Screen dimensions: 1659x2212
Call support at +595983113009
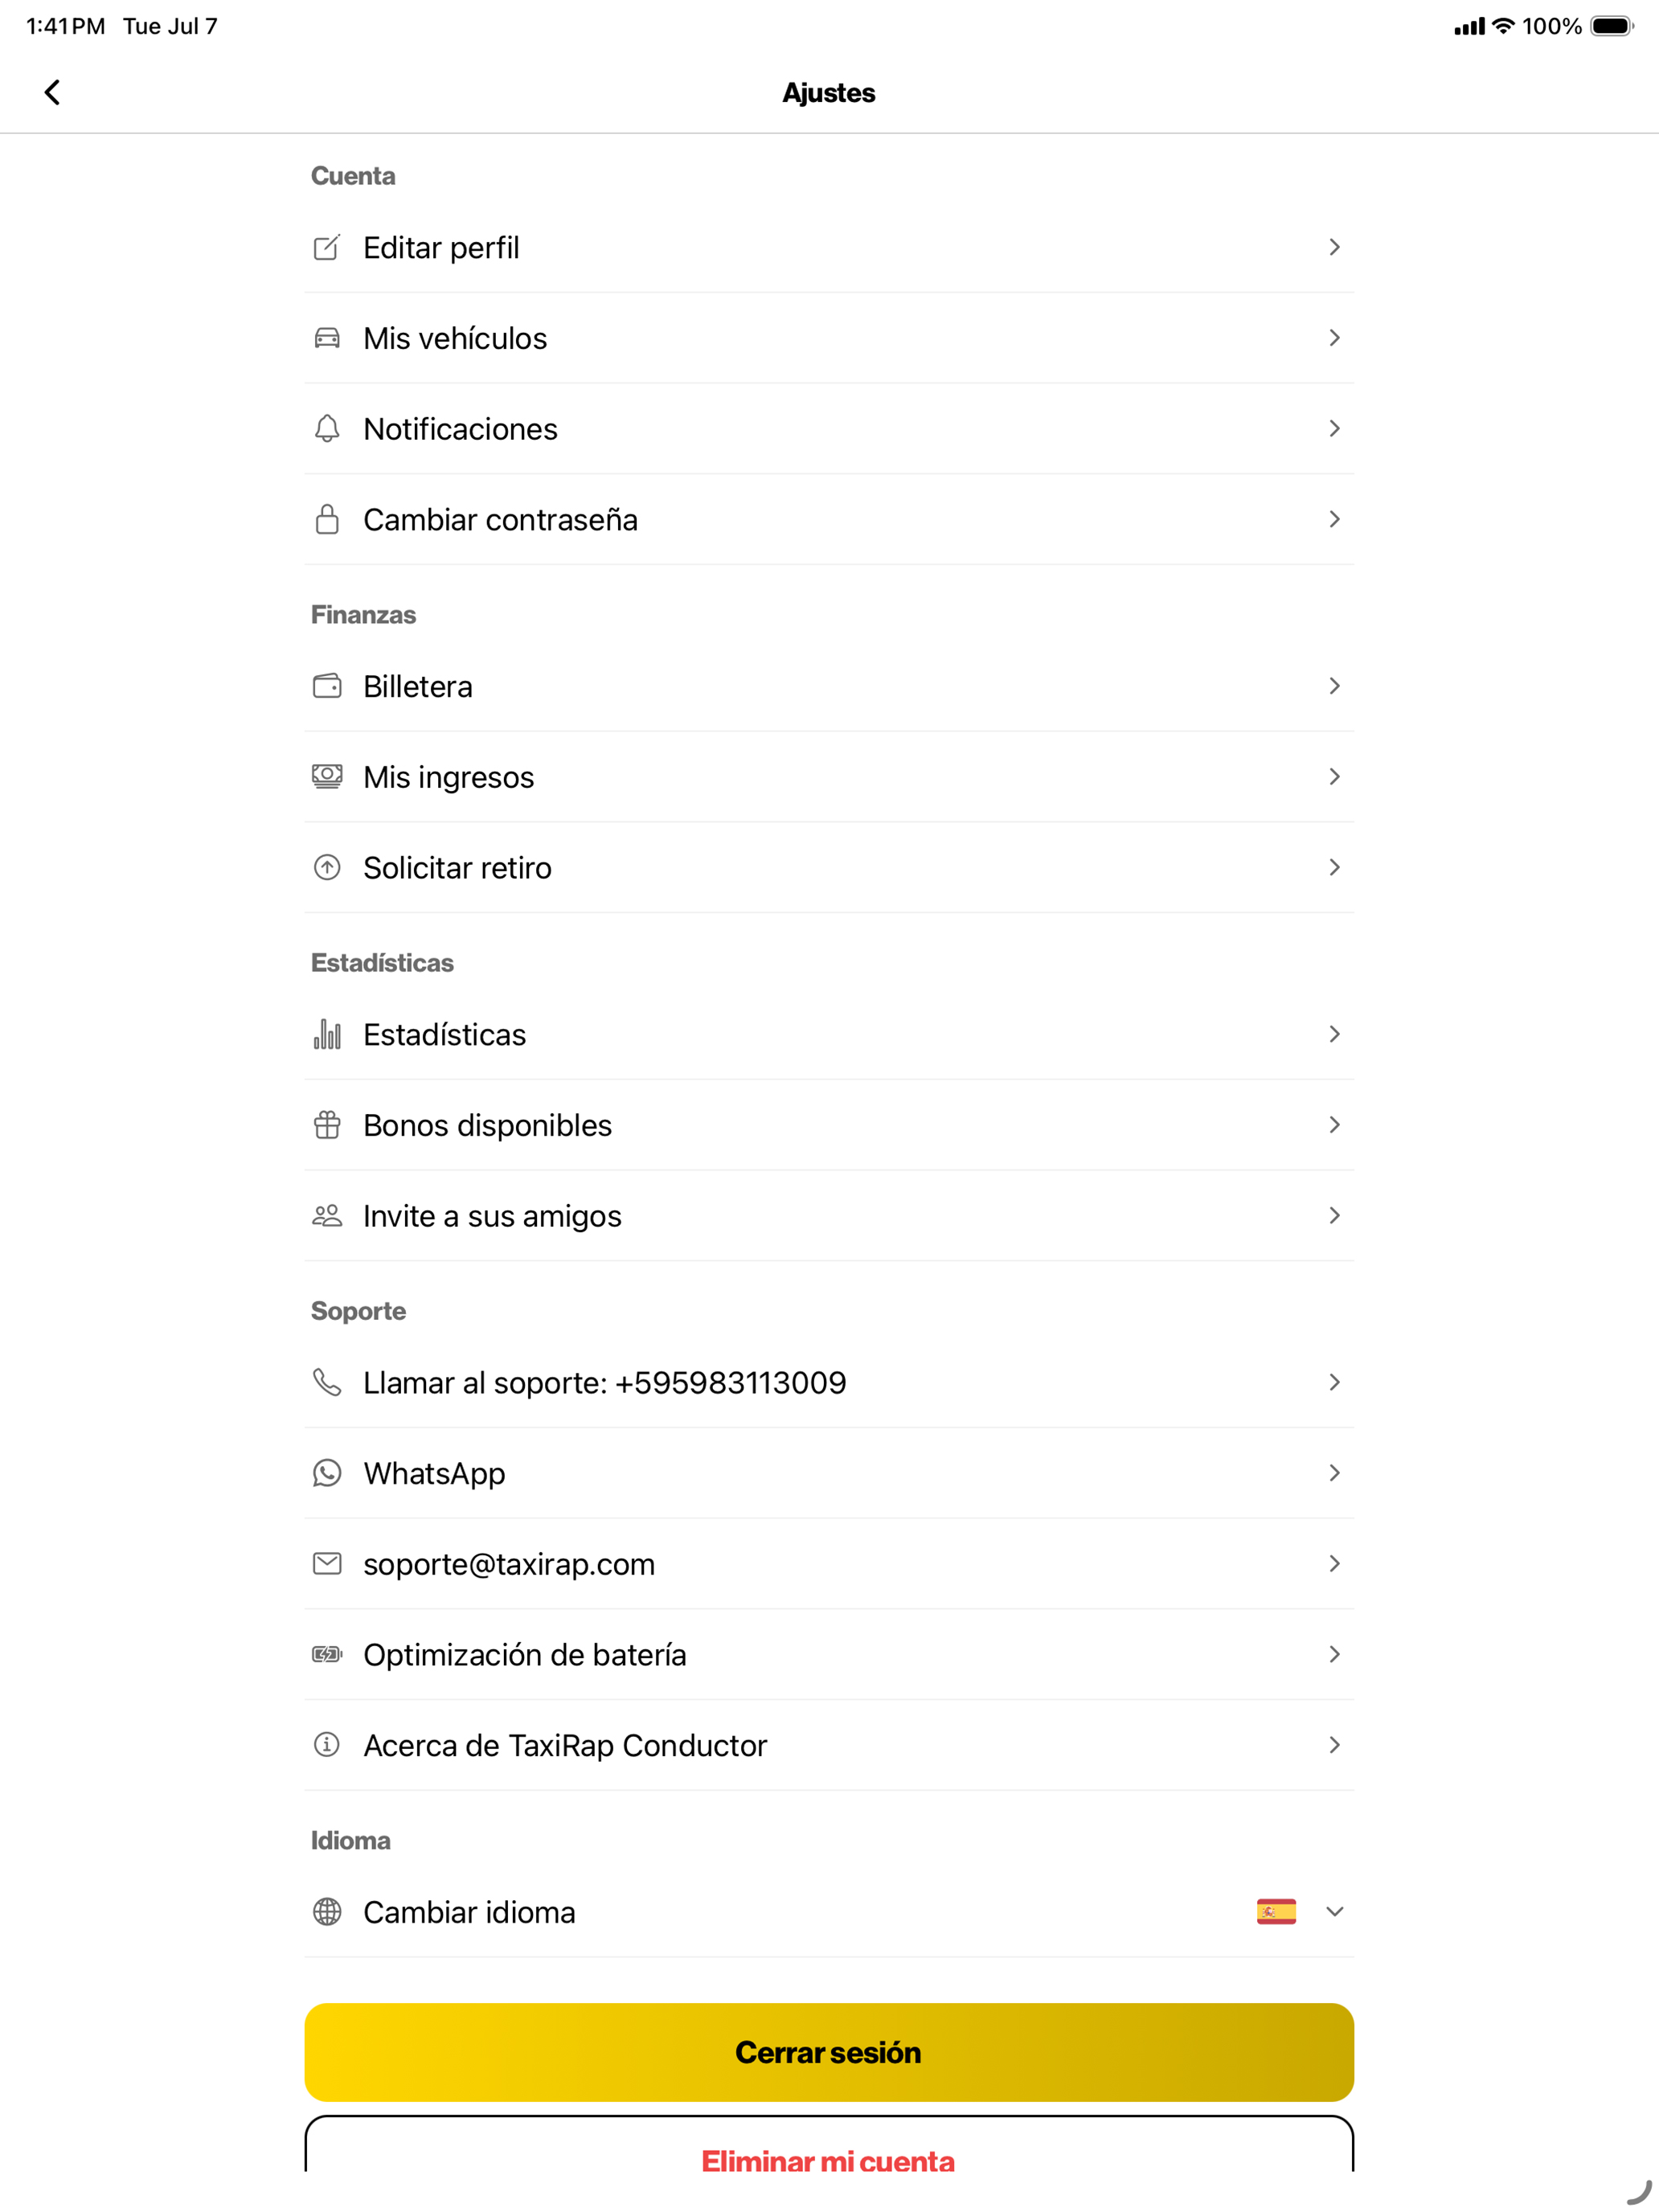tap(829, 1383)
